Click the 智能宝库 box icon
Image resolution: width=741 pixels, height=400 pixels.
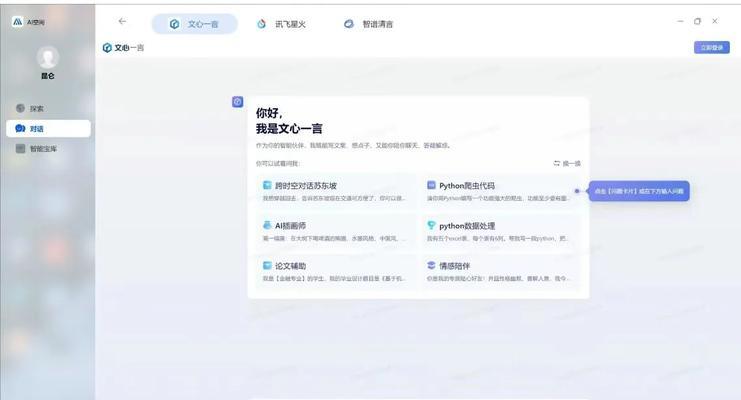[x=20, y=149]
